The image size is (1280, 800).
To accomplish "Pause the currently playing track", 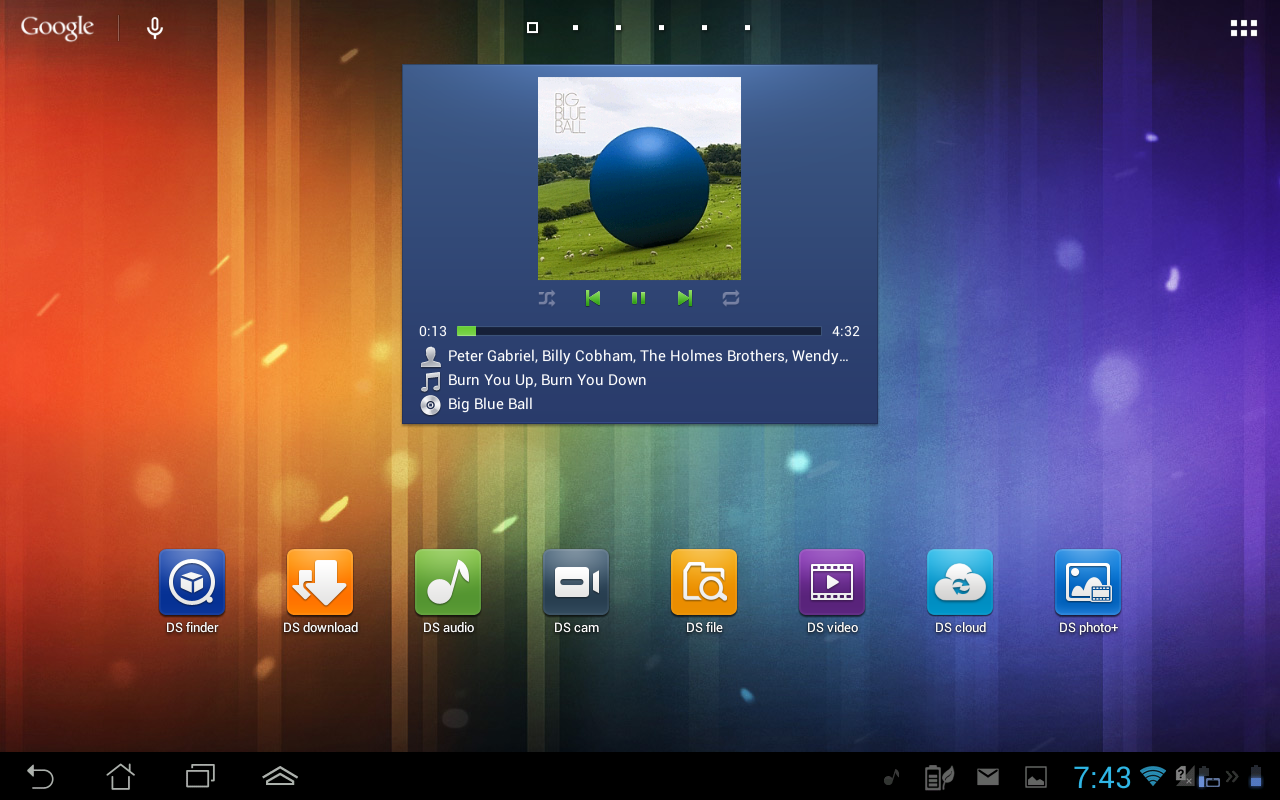I will click(638, 297).
